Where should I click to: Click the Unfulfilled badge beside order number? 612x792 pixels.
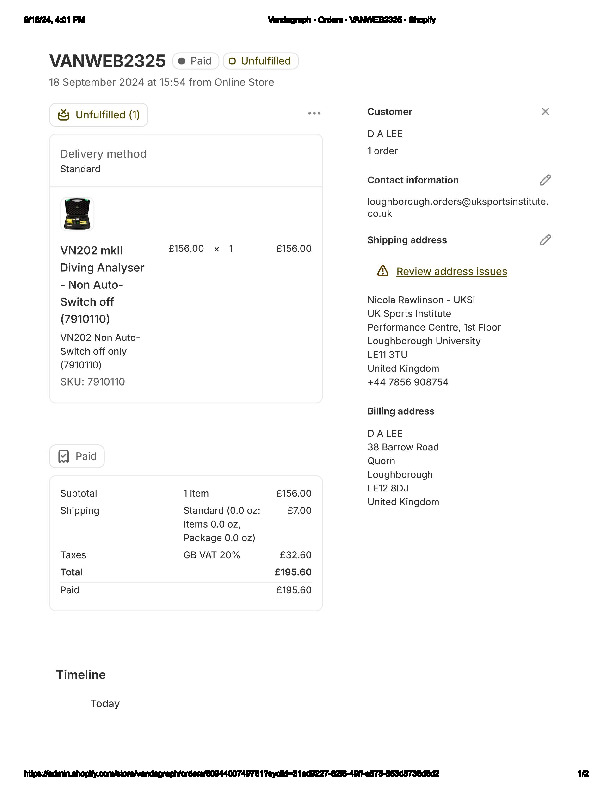coord(260,61)
